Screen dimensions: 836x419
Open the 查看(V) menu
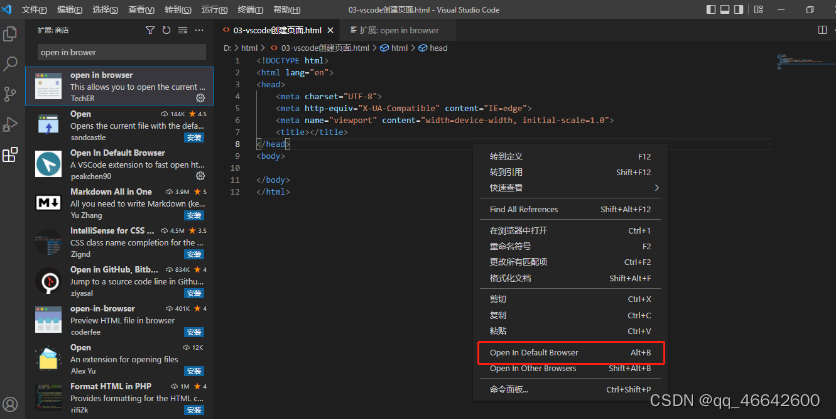click(x=141, y=10)
